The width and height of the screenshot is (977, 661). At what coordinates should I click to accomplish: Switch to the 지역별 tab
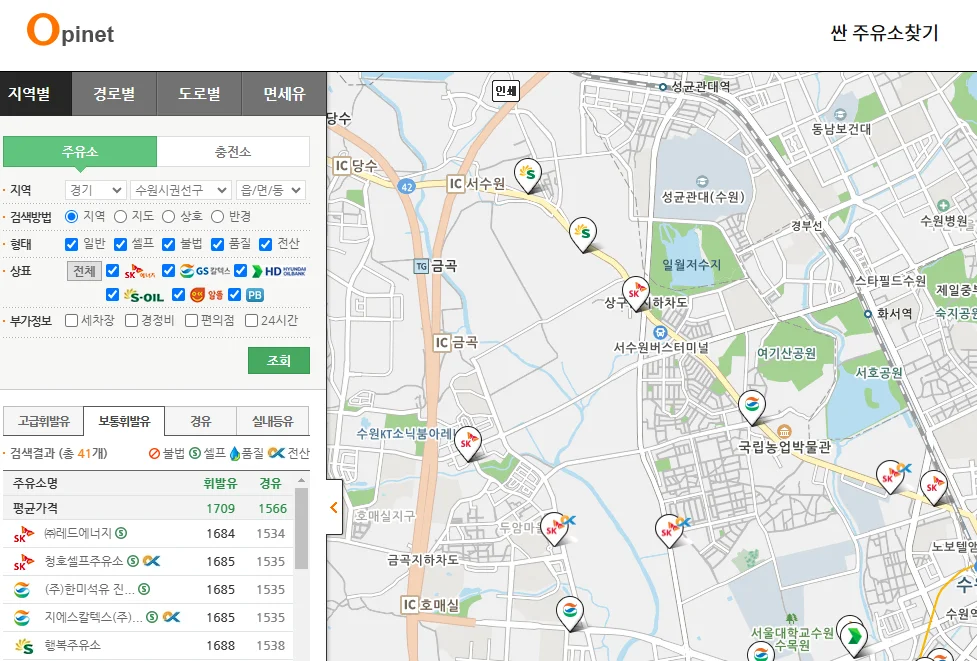[x=36, y=93]
